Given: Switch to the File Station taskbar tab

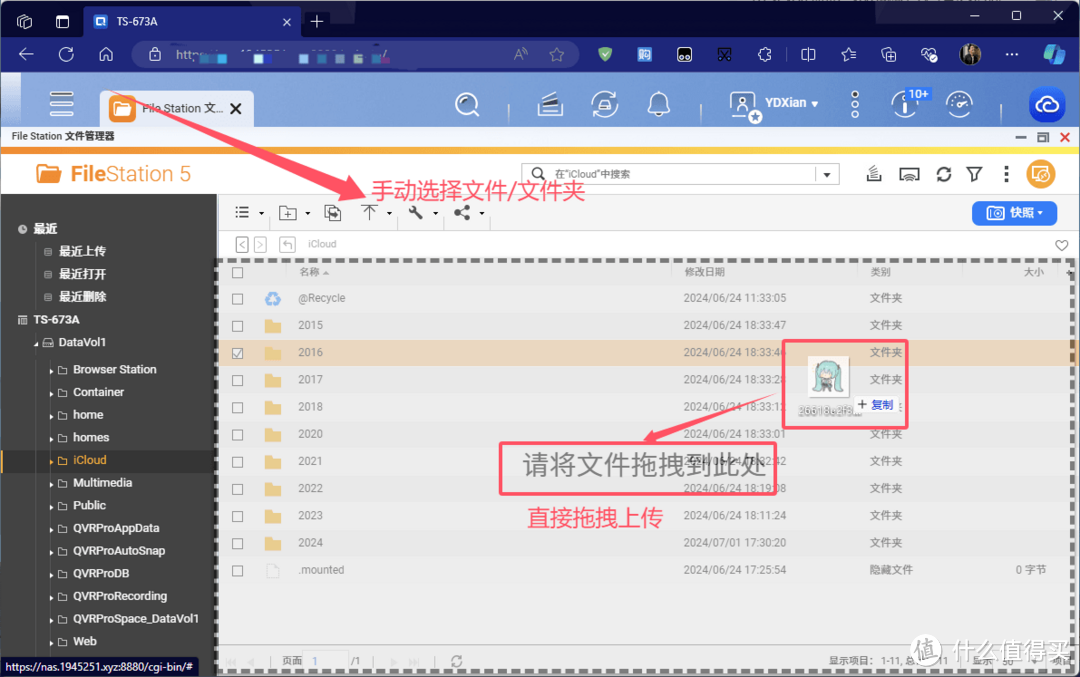Looking at the screenshot, I should [x=177, y=109].
